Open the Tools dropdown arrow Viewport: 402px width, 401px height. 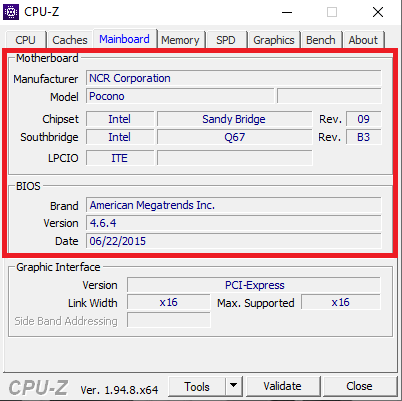[x=233, y=386]
